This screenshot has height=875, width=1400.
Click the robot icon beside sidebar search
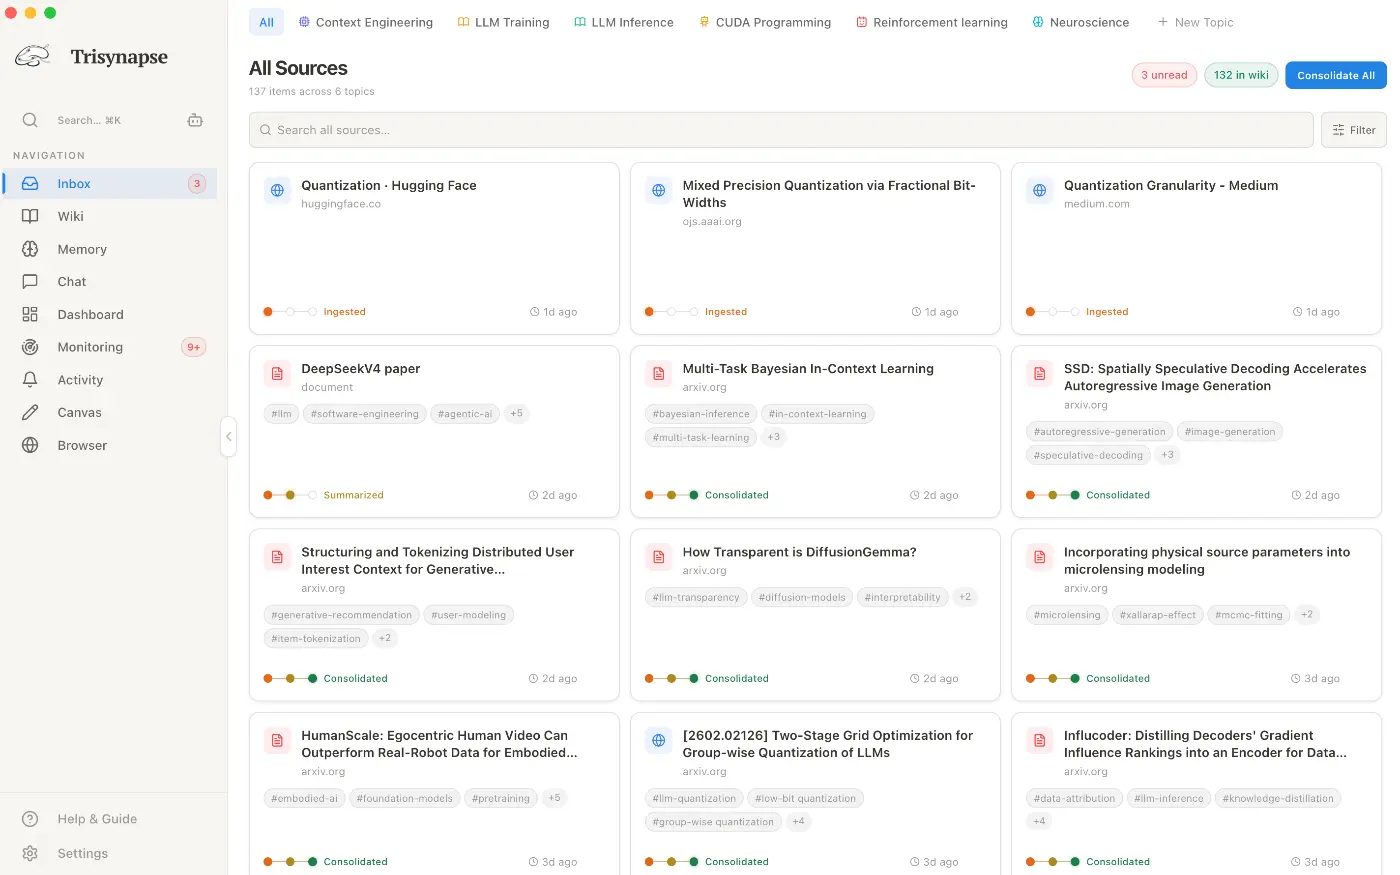[x=195, y=120]
